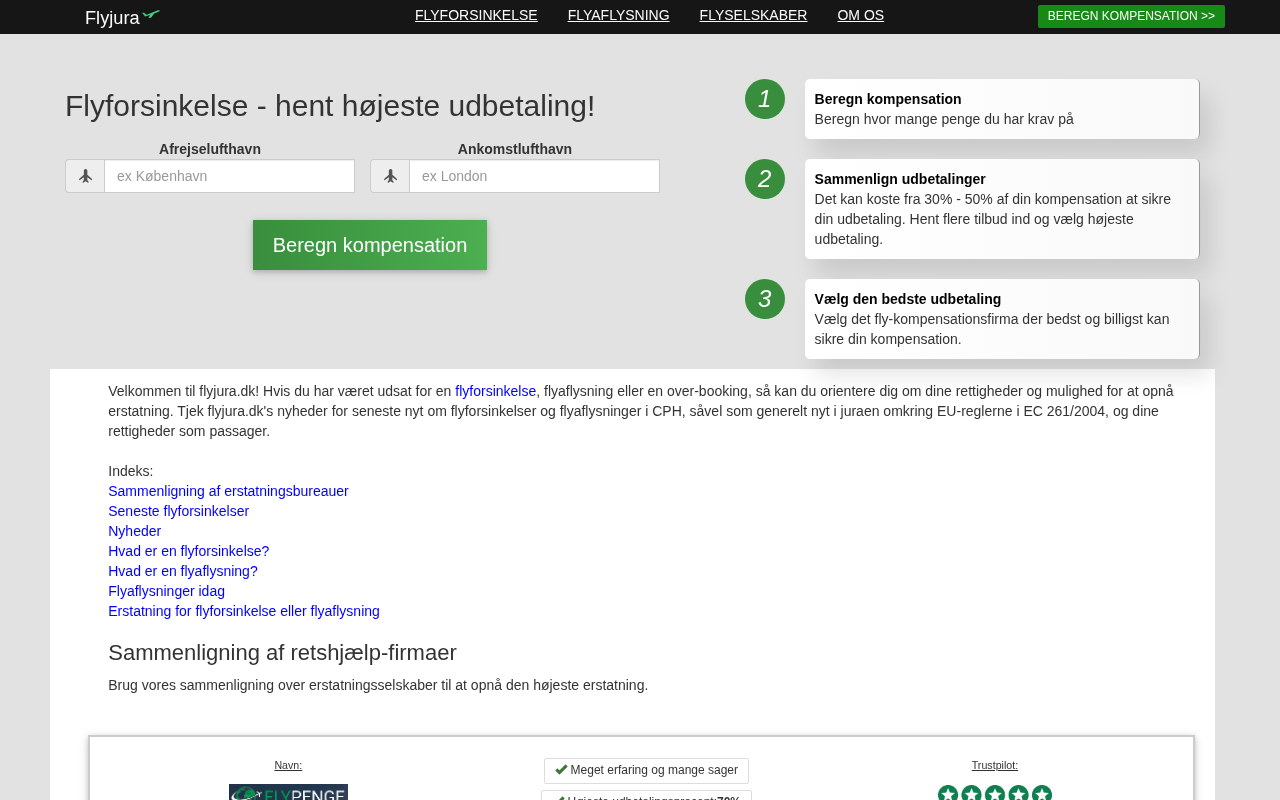Click the green step 2 circle
The image size is (1280, 800).
(765, 179)
